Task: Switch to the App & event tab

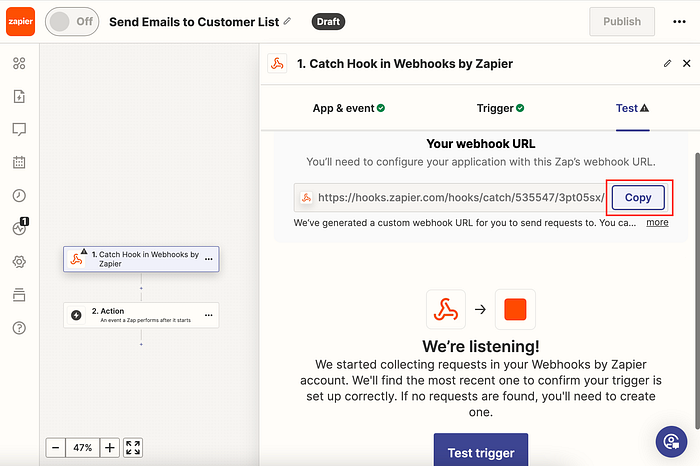Action: pos(349,108)
